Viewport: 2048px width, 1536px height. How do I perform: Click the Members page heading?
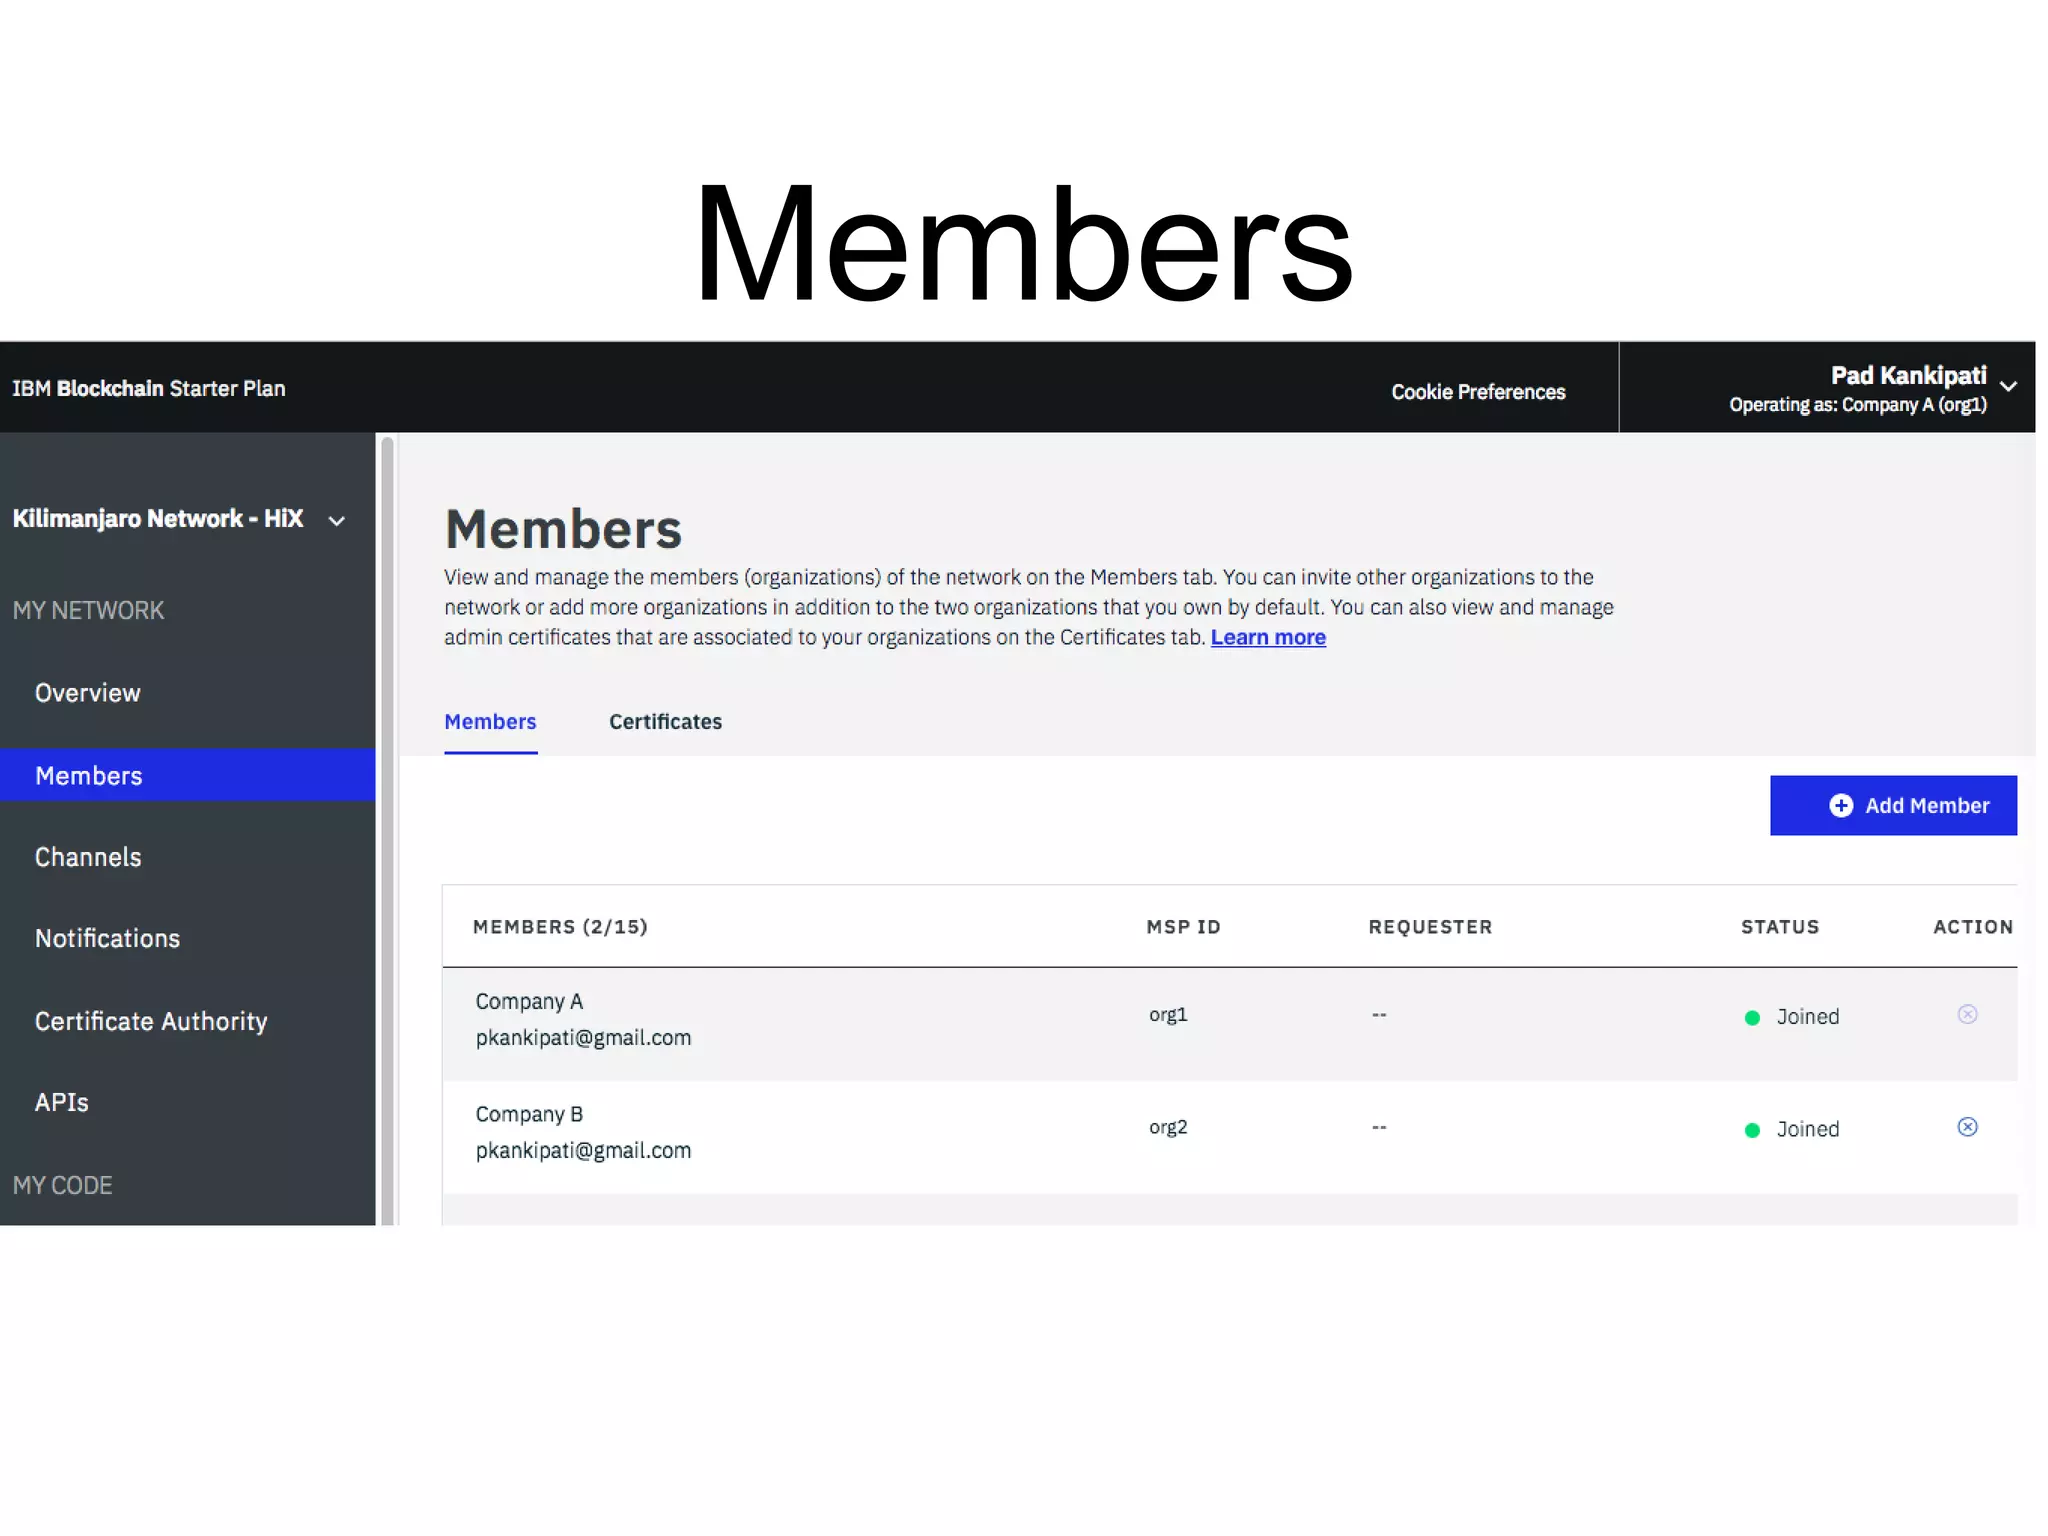[563, 529]
